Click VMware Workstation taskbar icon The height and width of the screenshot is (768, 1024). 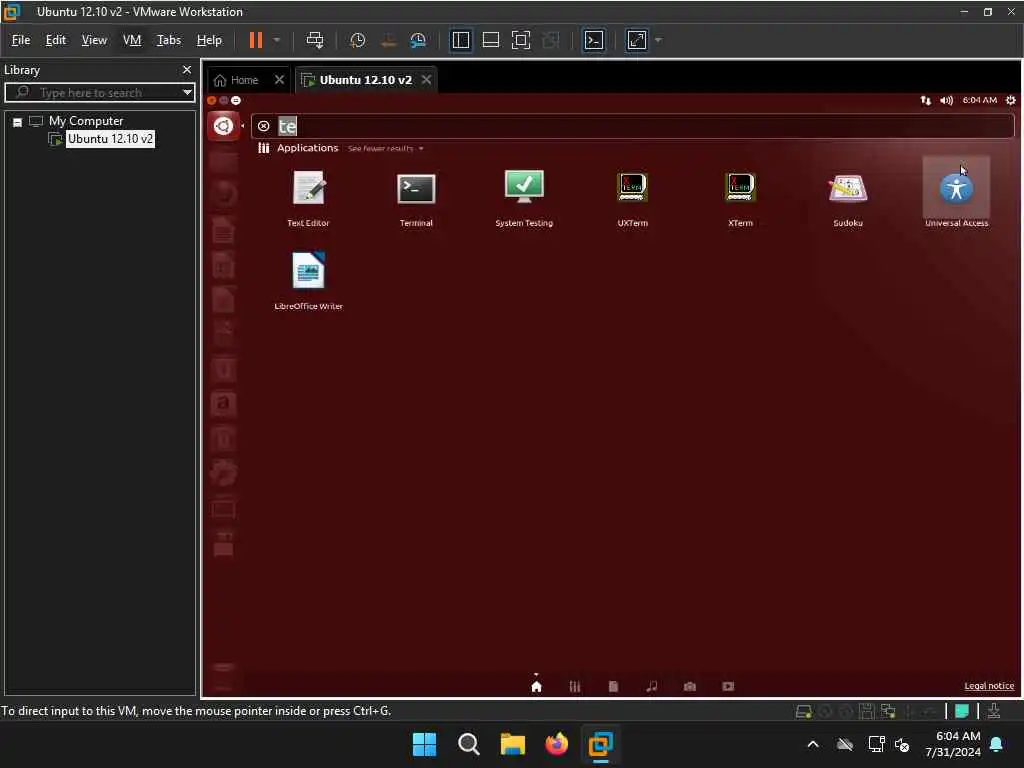tap(600, 744)
